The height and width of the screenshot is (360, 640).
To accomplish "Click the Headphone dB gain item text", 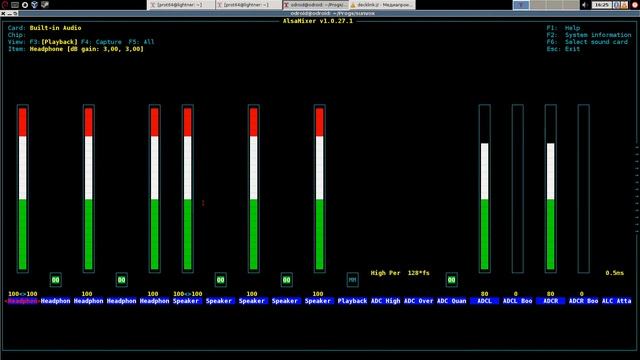I will (x=87, y=49).
